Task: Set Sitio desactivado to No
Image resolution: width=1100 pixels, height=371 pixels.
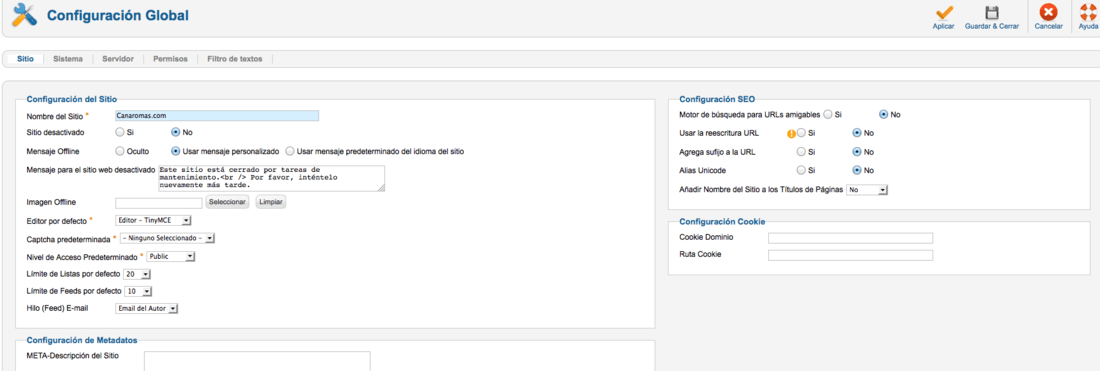Action: (x=176, y=132)
